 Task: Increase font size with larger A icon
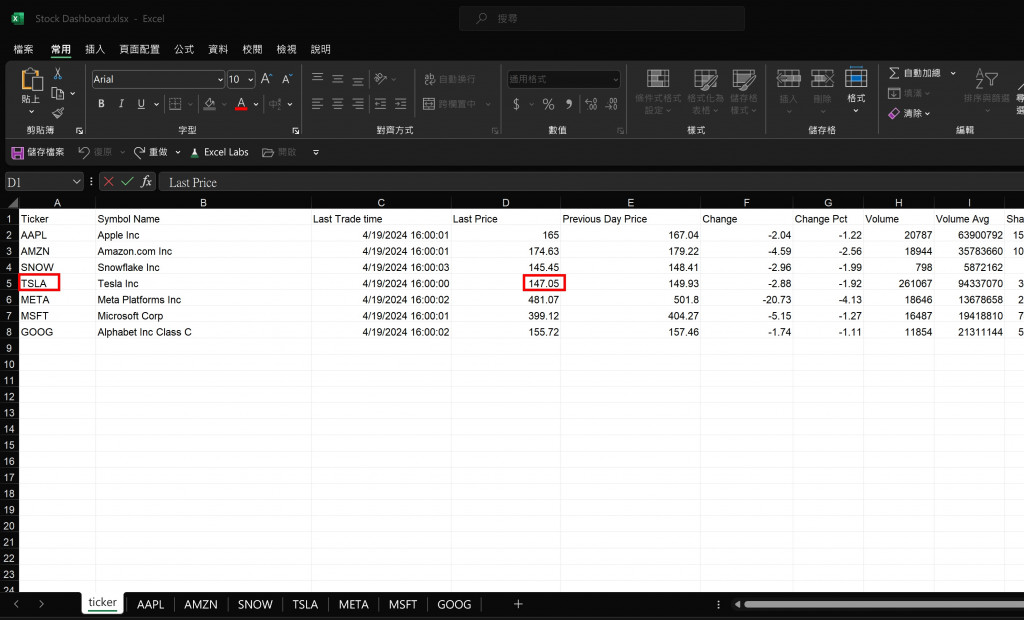[266, 79]
